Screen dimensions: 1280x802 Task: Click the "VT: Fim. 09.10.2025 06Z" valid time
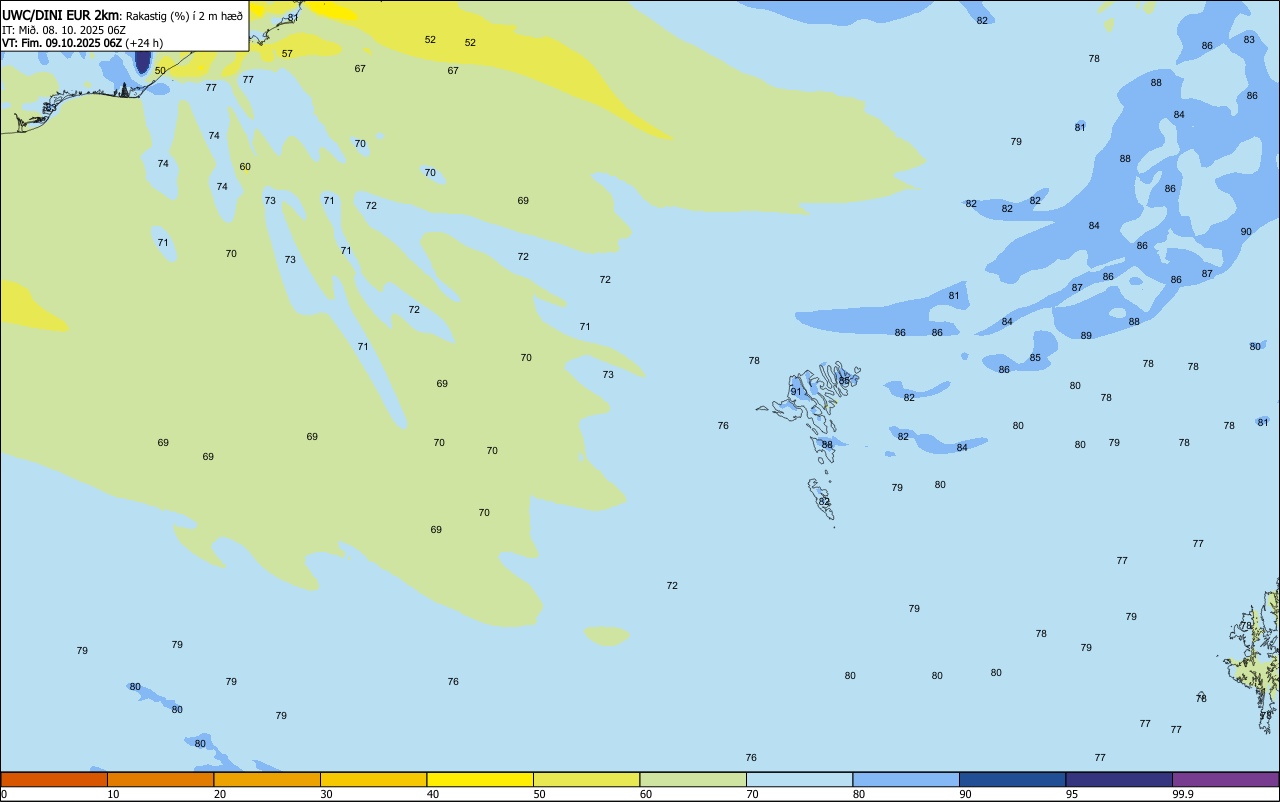click(x=62, y=43)
